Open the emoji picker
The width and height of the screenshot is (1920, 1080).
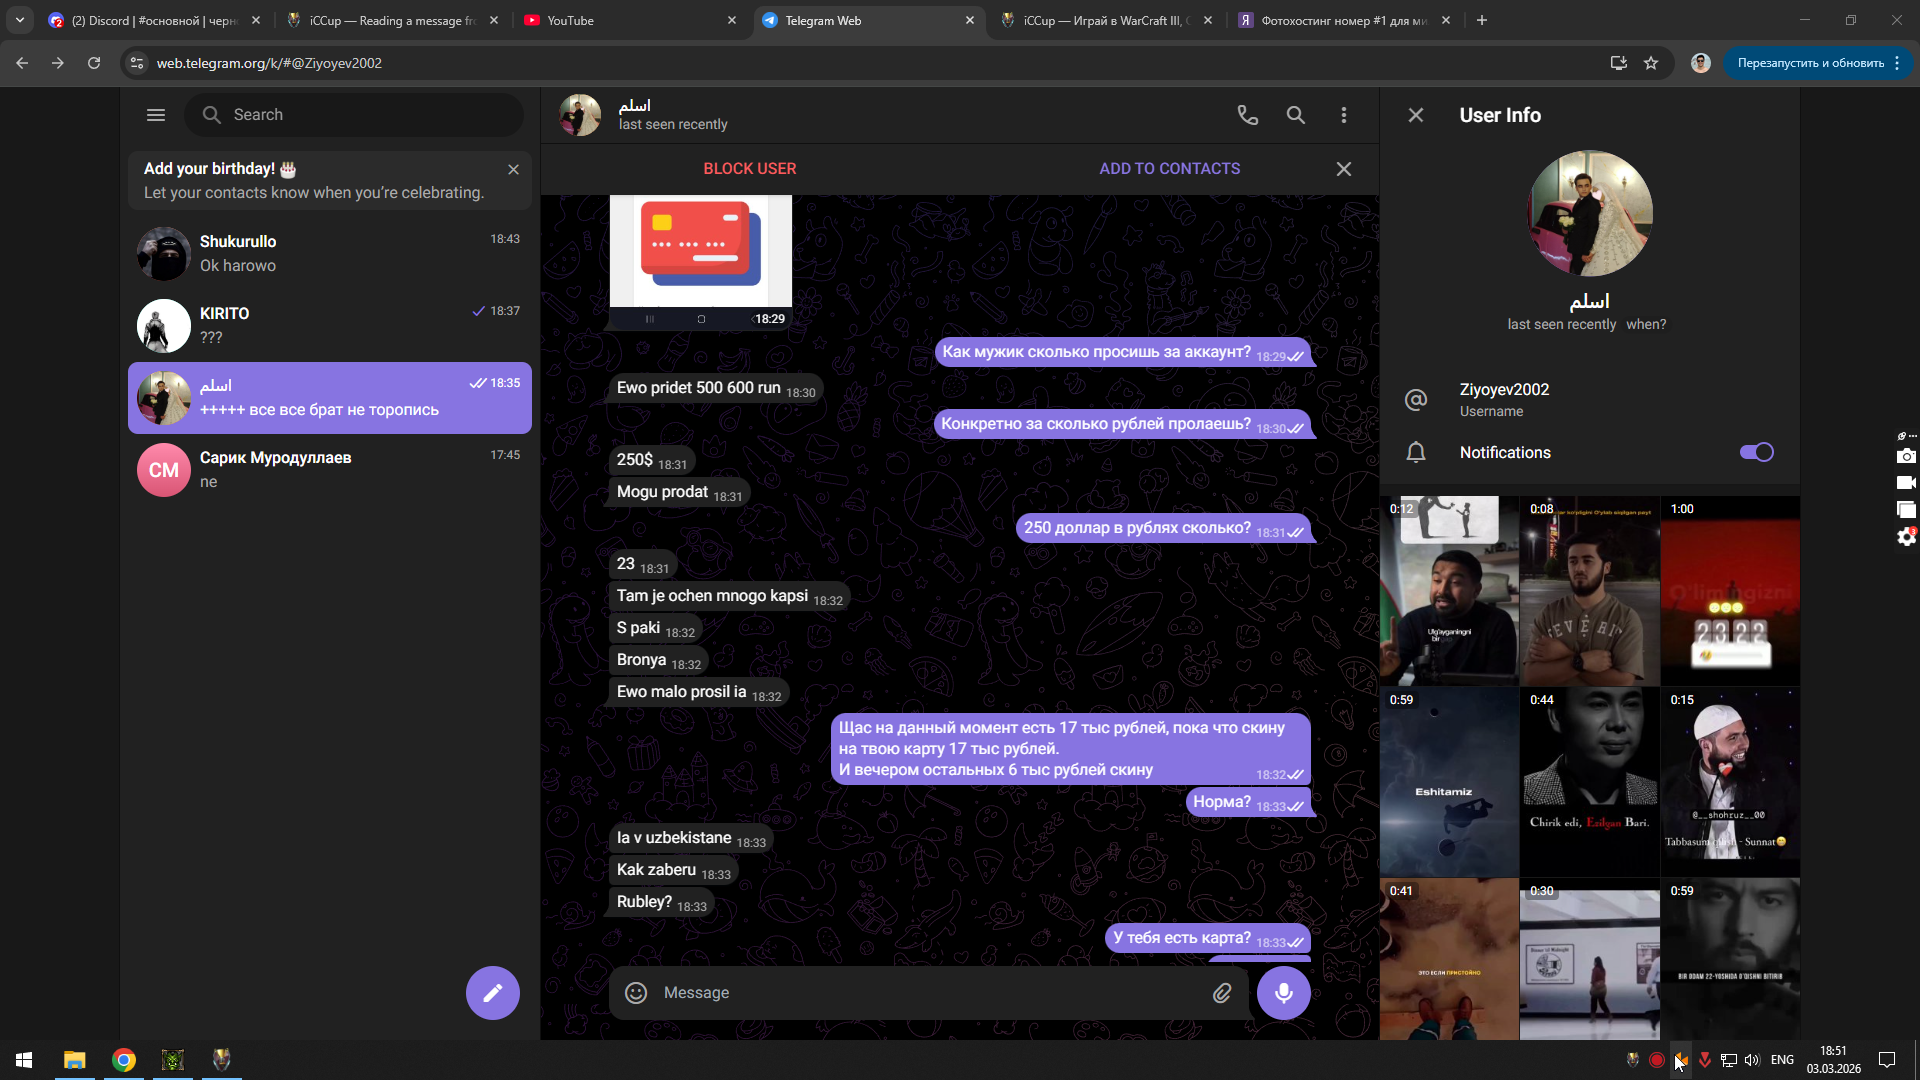(636, 992)
